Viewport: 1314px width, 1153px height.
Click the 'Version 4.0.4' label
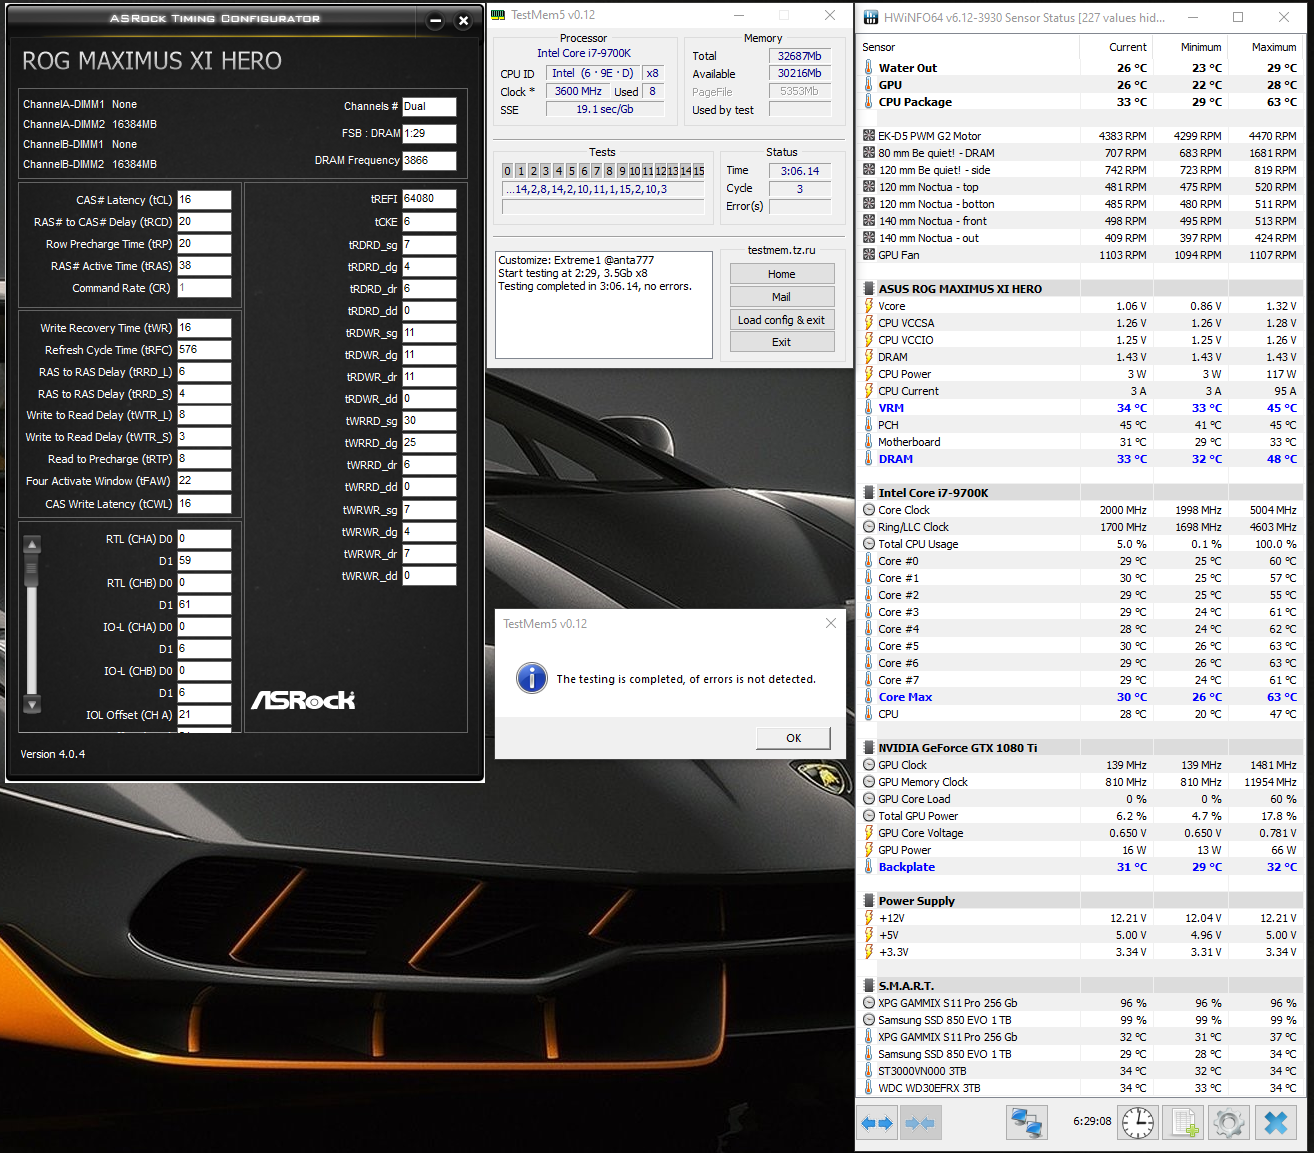coord(53,754)
